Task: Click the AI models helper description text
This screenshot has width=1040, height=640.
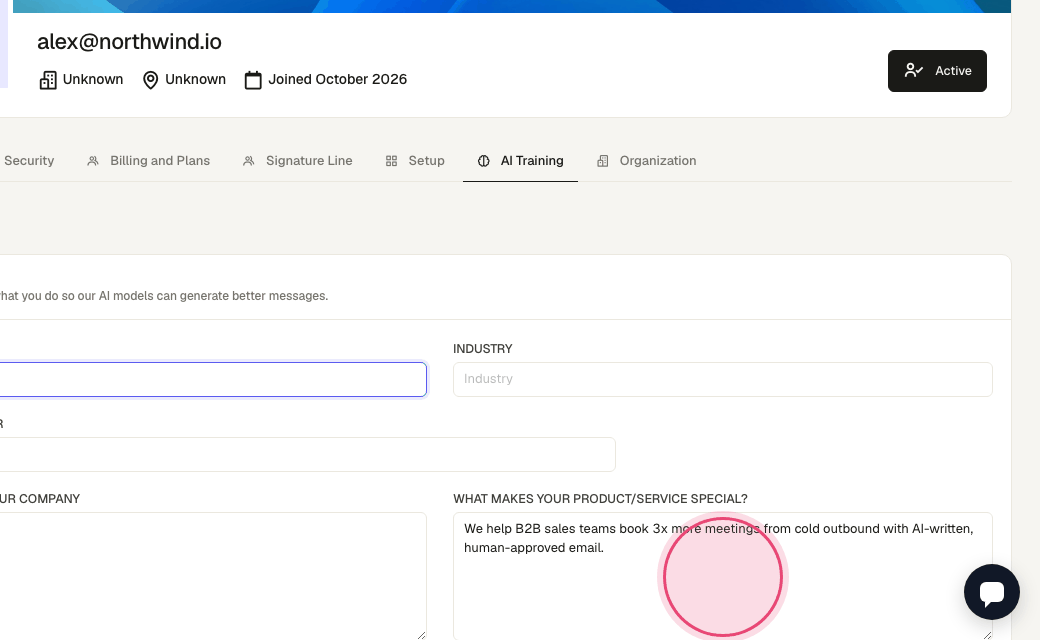Action: [x=163, y=296]
